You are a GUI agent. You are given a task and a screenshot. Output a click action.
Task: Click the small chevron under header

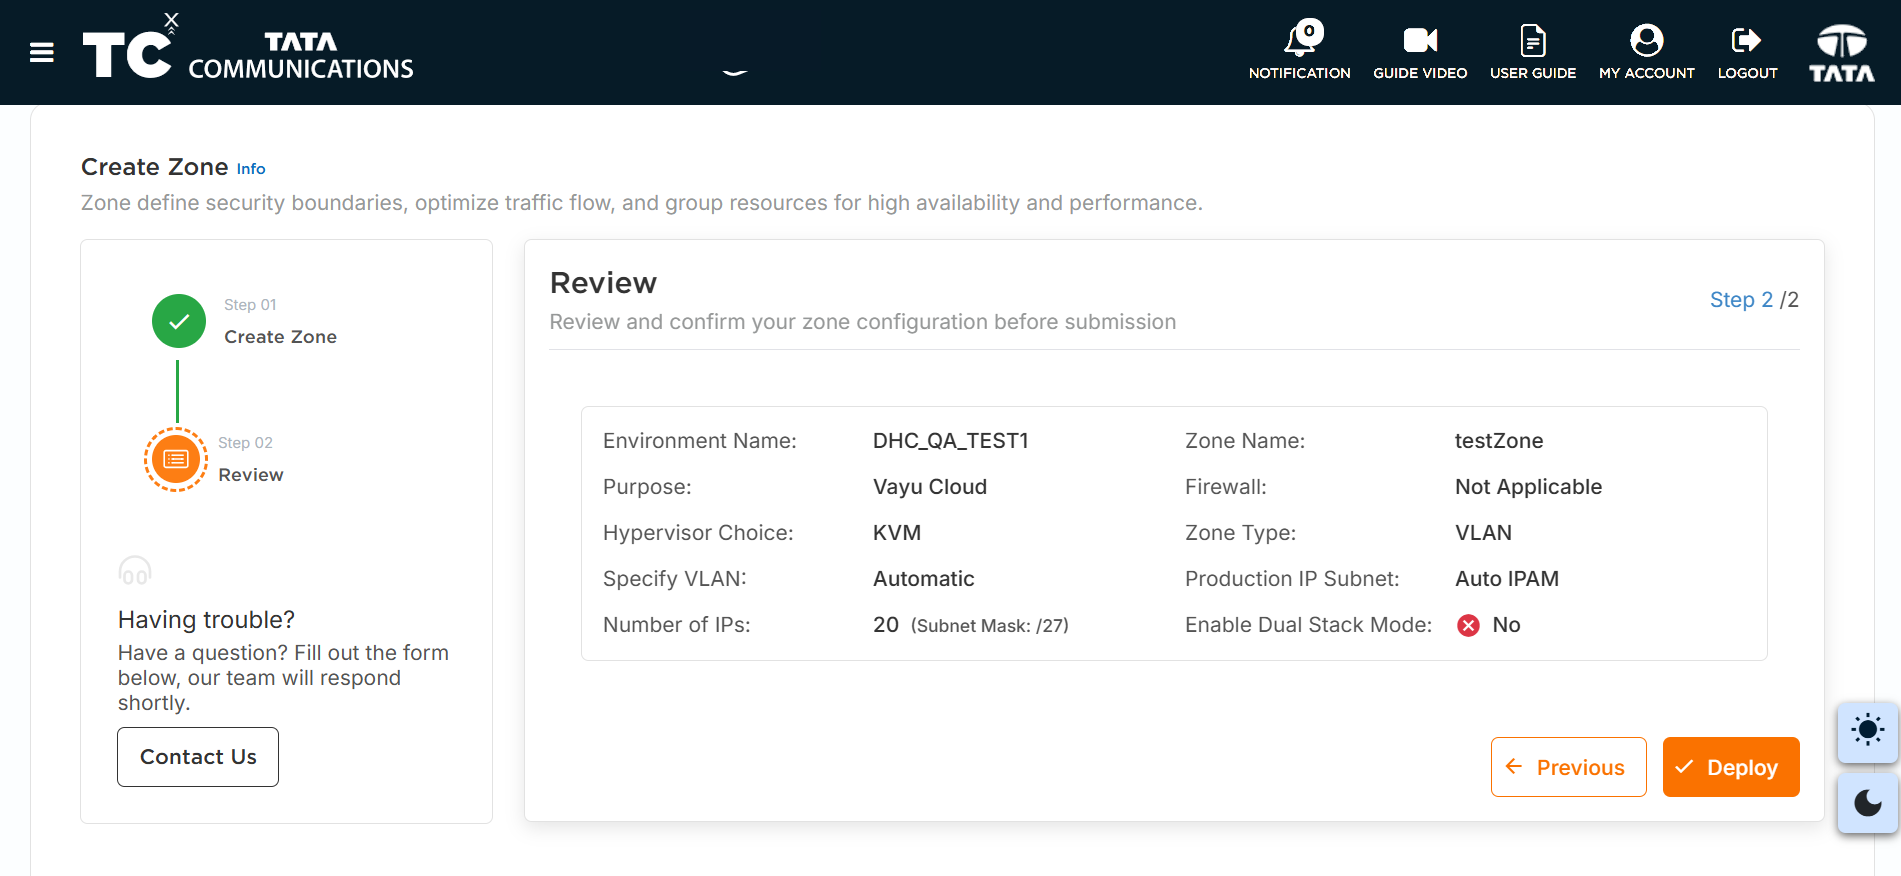[x=735, y=72]
